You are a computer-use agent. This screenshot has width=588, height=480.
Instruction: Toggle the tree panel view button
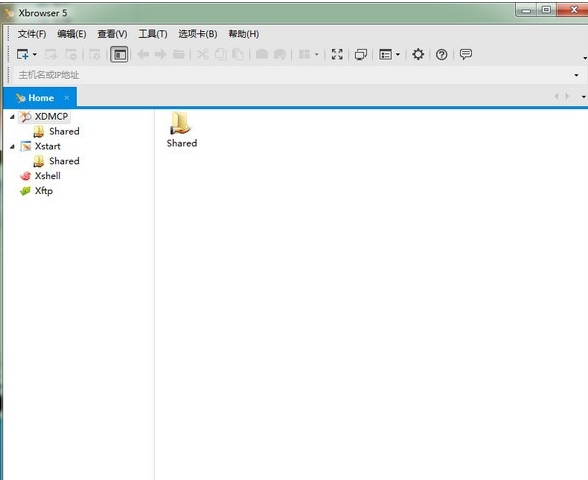point(119,55)
